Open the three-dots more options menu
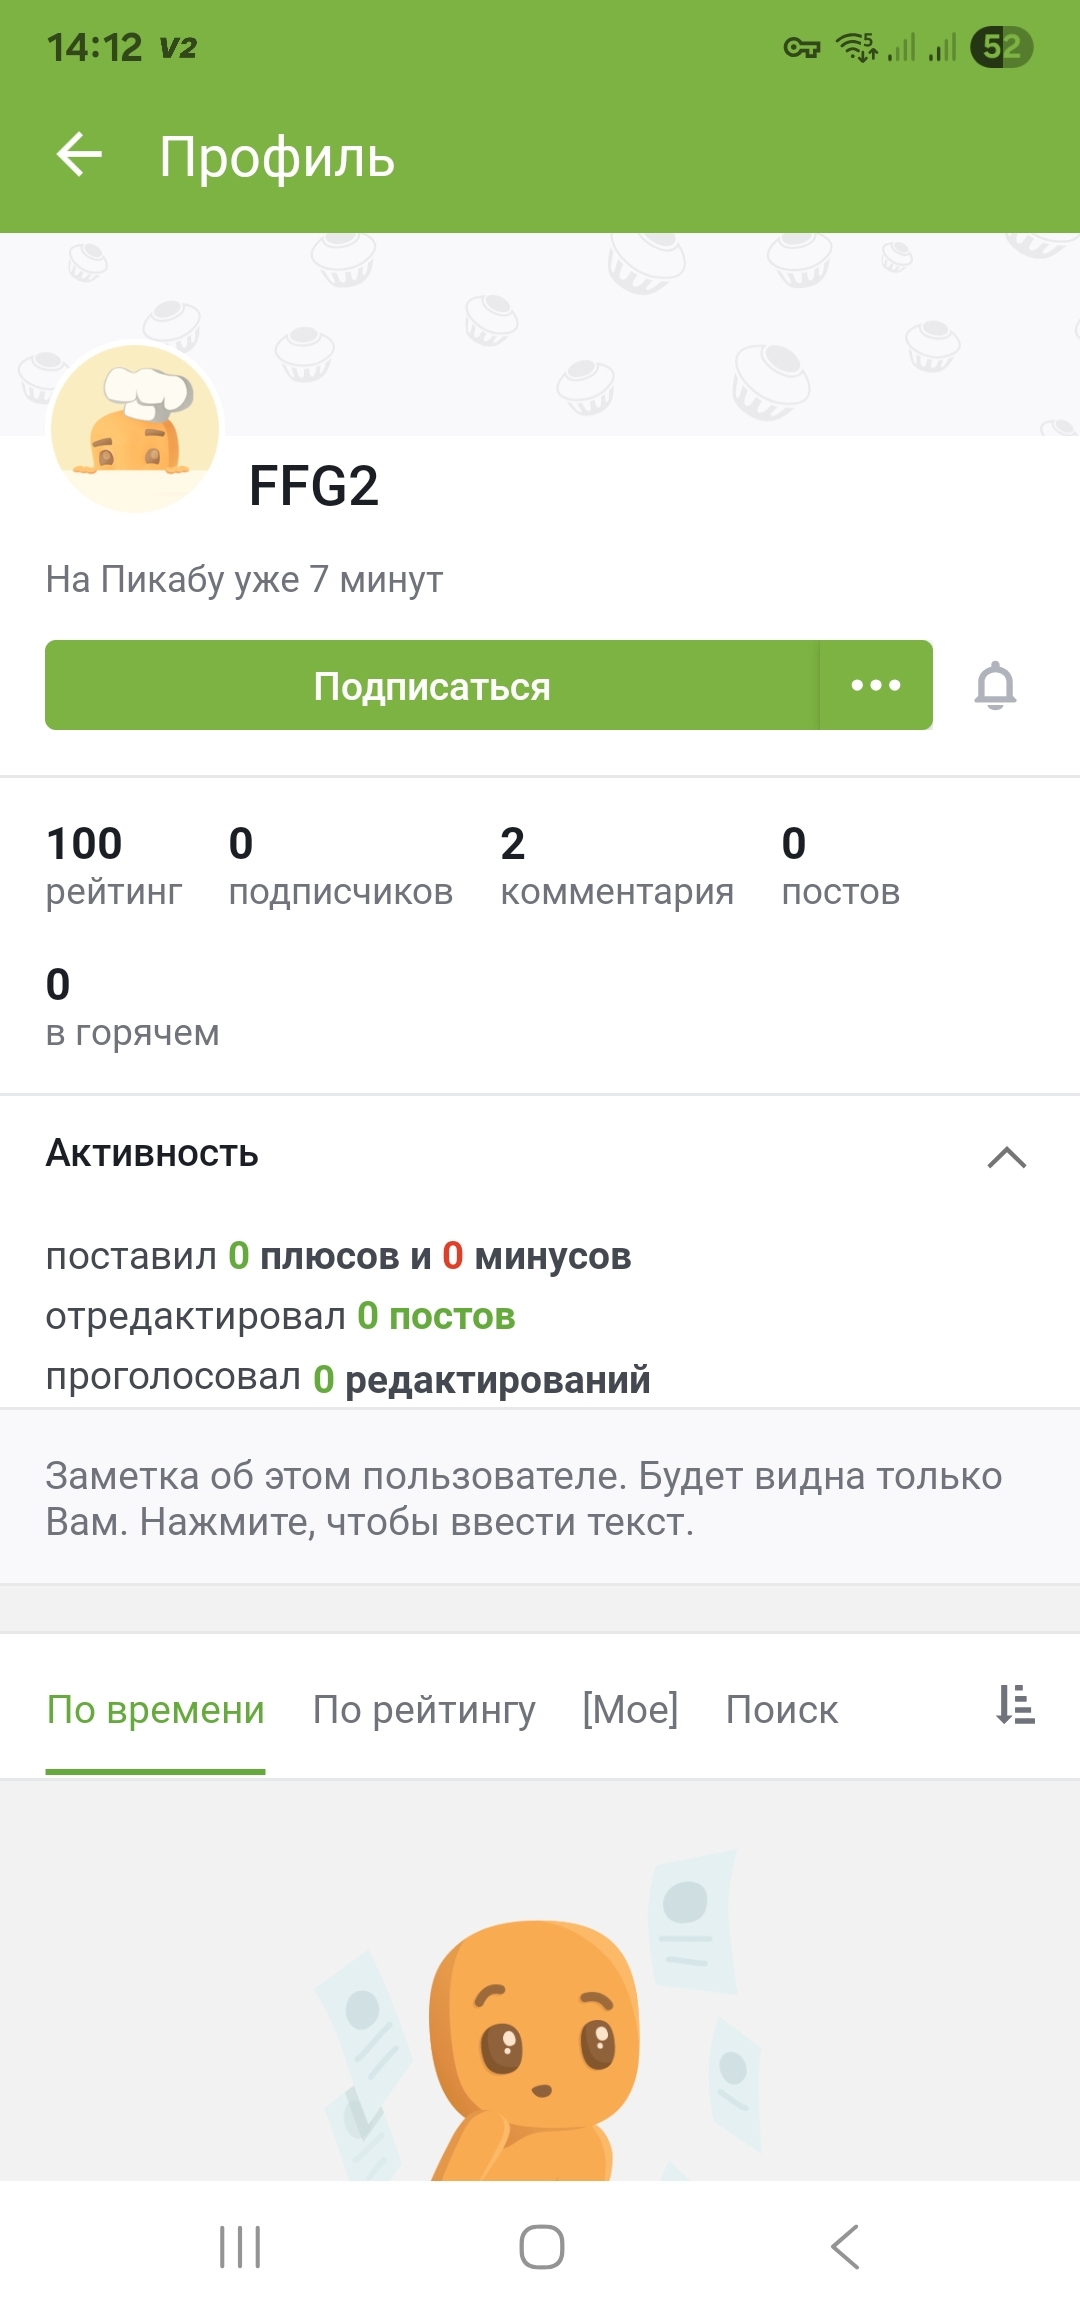The width and height of the screenshot is (1080, 2316). coord(876,686)
